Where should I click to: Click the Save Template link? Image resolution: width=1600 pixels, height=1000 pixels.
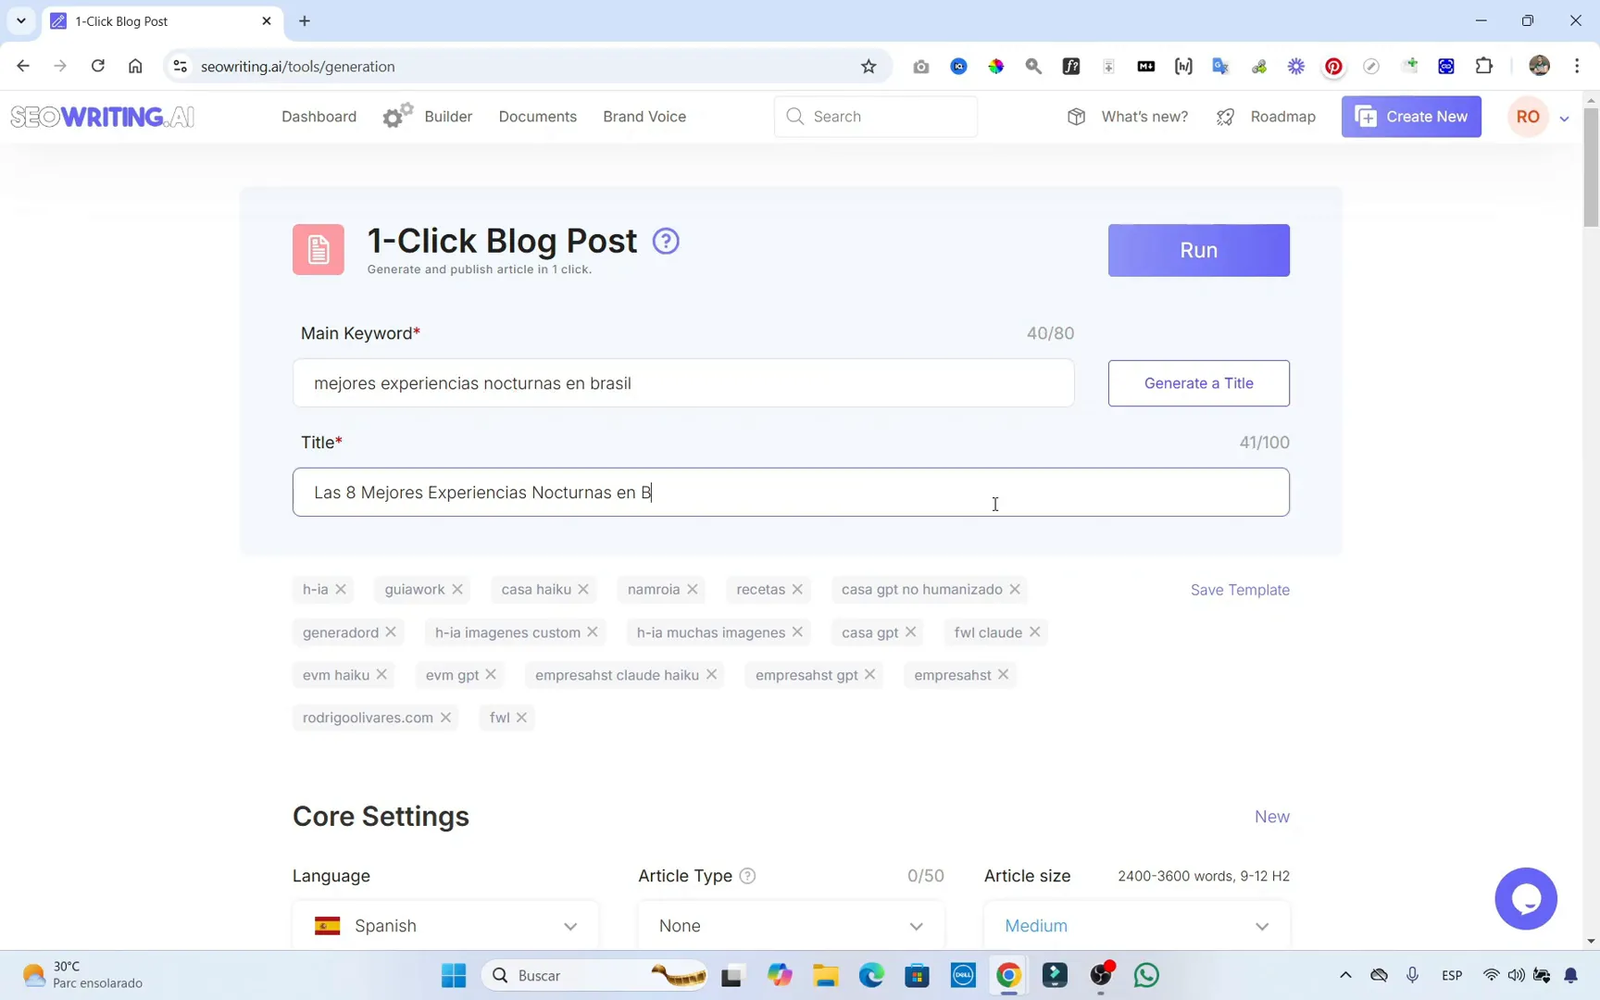coord(1239,589)
